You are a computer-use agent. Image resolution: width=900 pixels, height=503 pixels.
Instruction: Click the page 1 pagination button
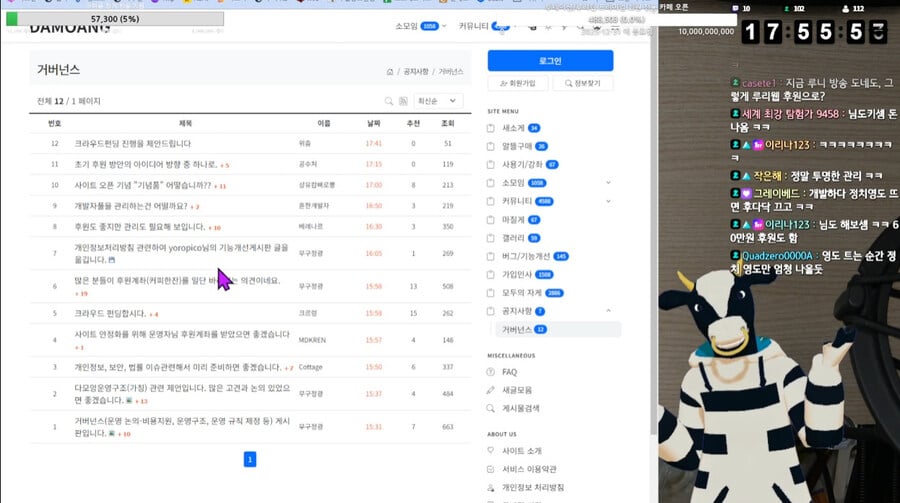(250, 459)
